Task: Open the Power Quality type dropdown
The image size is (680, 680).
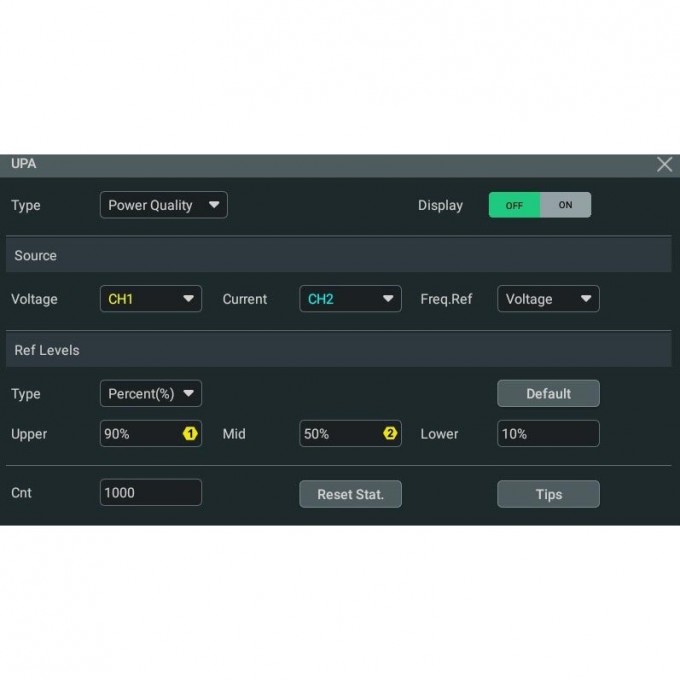Action: click(163, 205)
